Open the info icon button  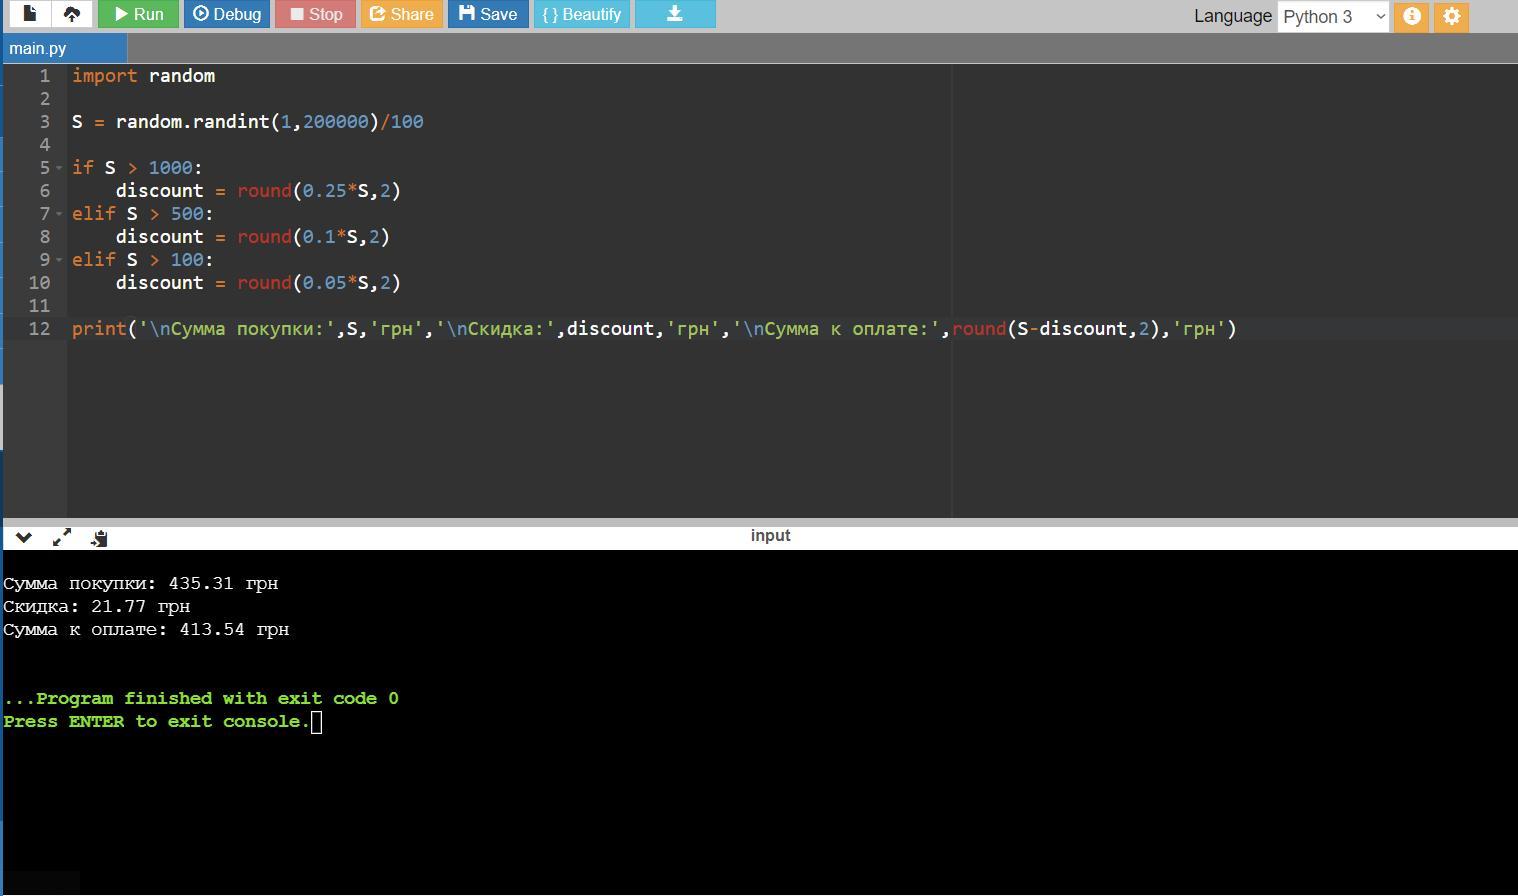click(x=1412, y=16)
